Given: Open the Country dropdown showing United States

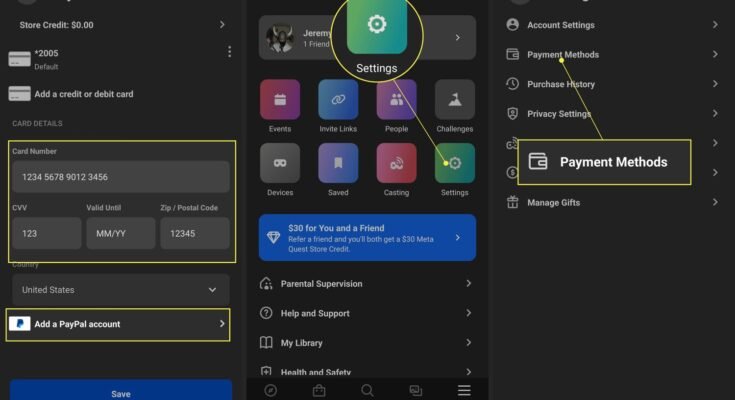Looking at the screenshot, I should 121,290.
